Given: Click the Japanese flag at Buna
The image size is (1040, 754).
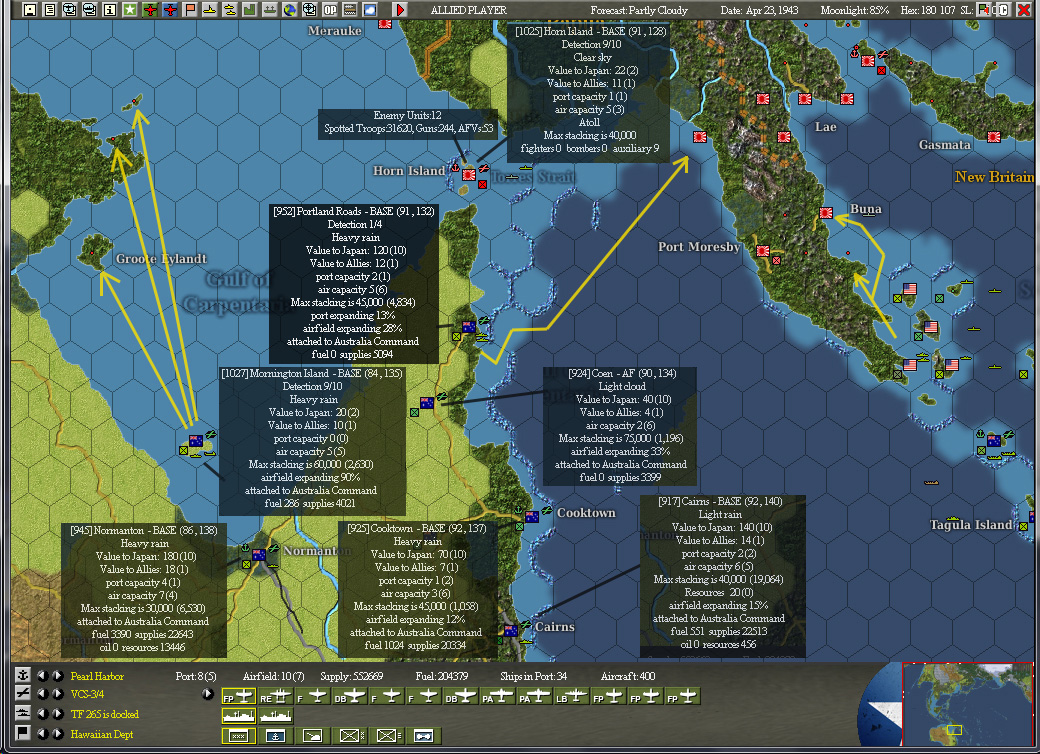Looking at the screenshot, I should [826, 213].
